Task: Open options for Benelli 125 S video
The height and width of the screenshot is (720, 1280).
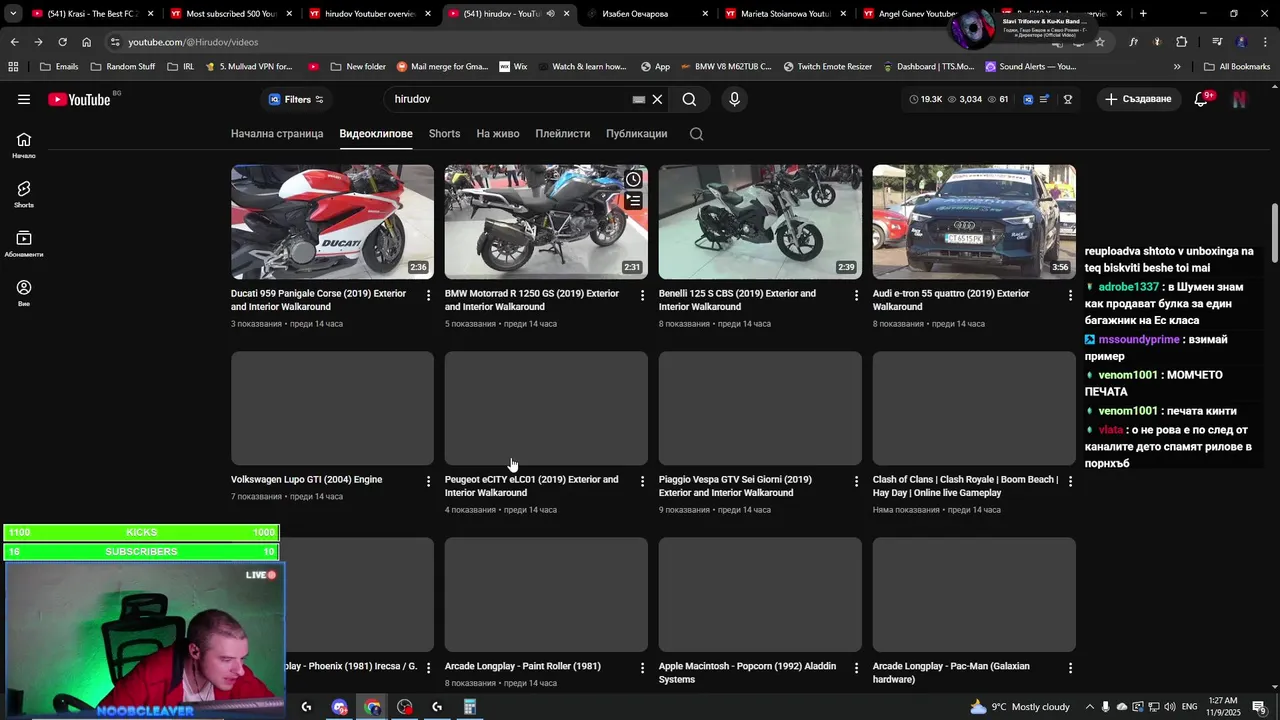Action: pos(856,295)
